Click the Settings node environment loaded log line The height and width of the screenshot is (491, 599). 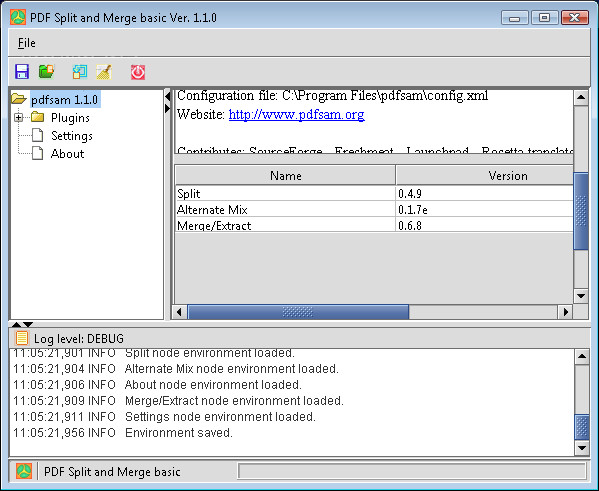(x=164, y=416)
